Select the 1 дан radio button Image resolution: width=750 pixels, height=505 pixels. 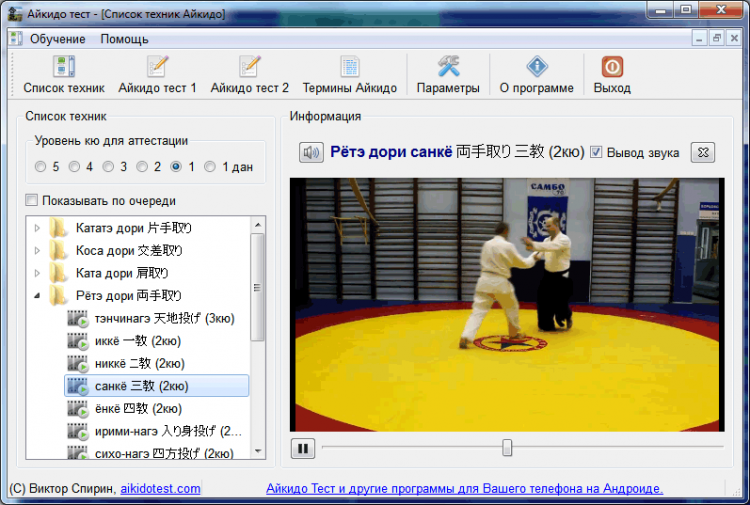tap(210, 166)
